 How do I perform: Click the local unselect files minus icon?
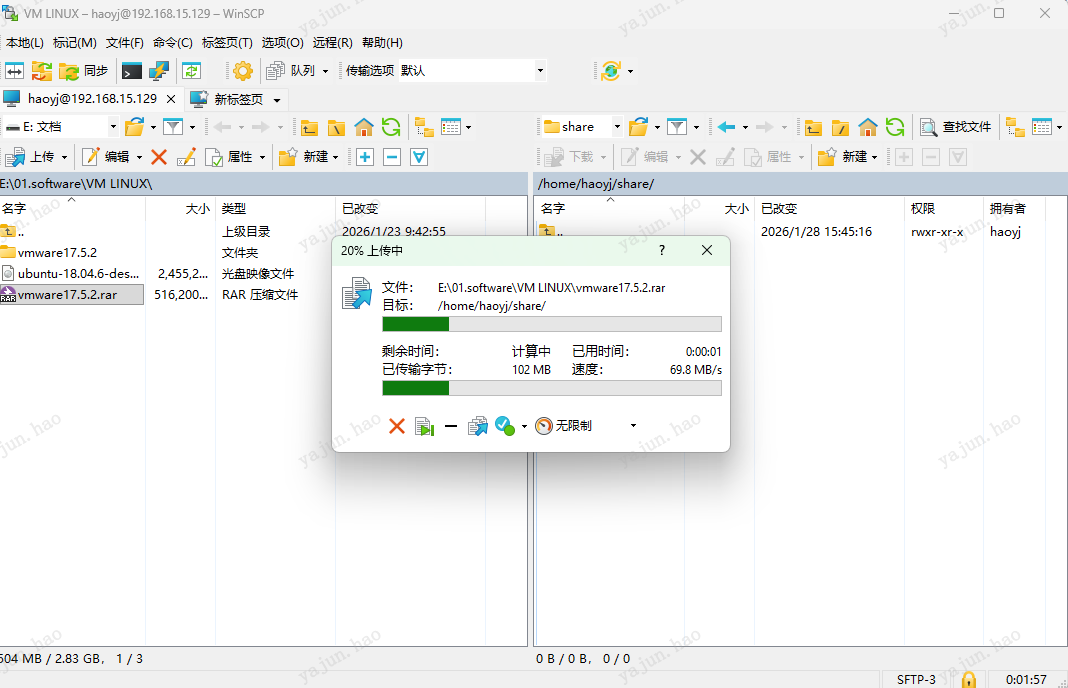[392, 157]
